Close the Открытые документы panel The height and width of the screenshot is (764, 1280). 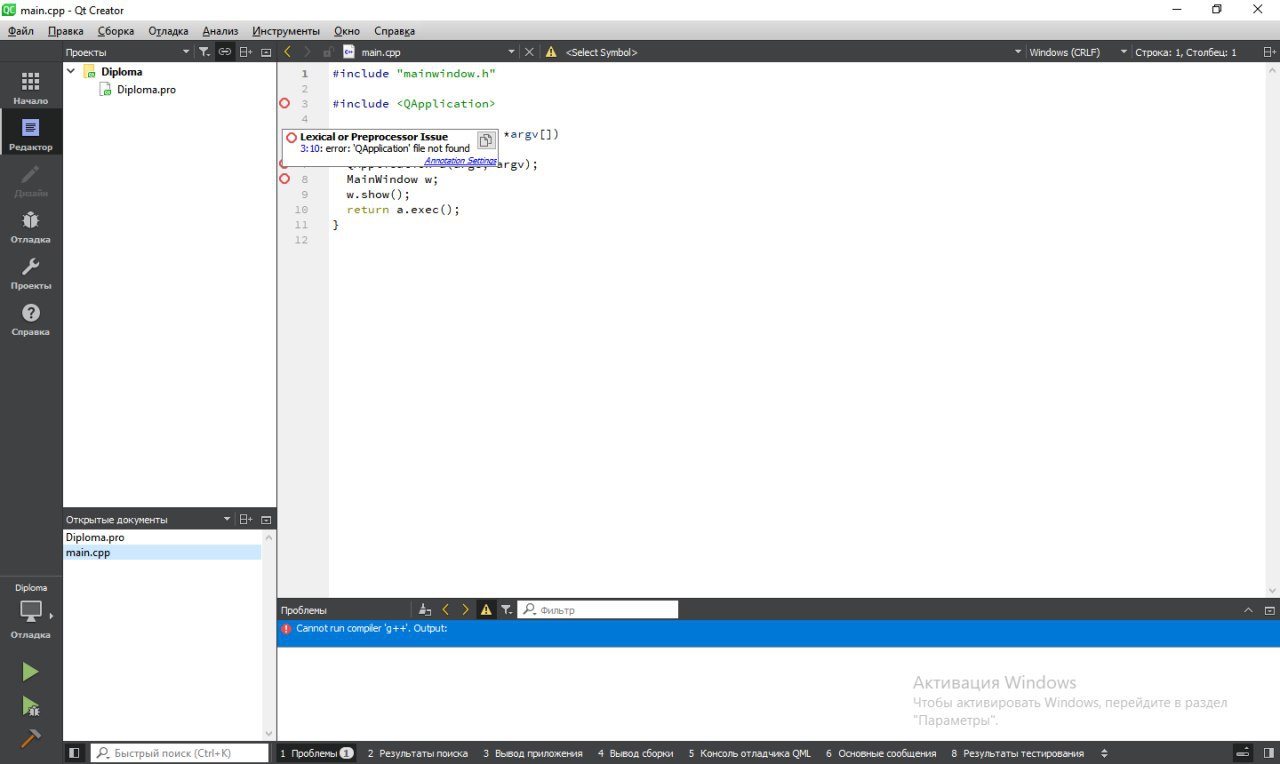click(x=266, y=520)
